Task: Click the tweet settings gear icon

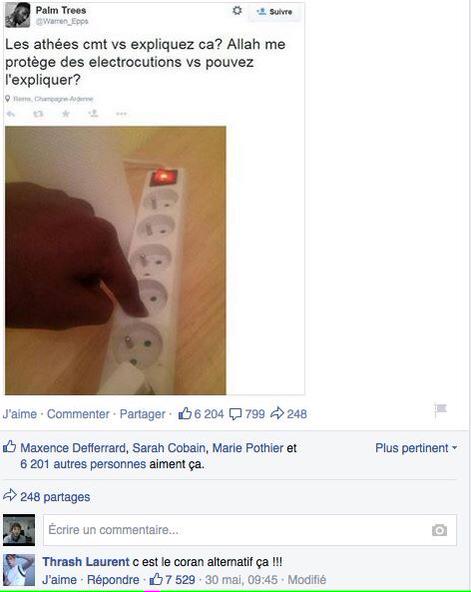Action: [x=237, y=11]
